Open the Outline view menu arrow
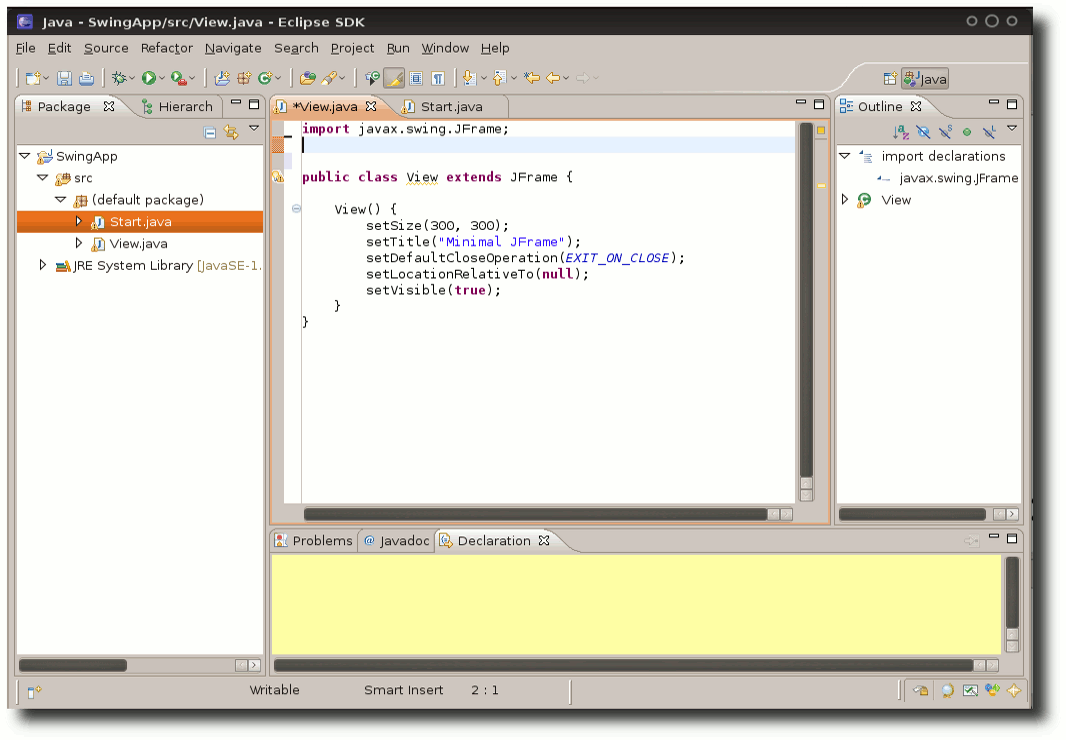The height and width of the screenshot is (740, 1066). click(1012, 128)
